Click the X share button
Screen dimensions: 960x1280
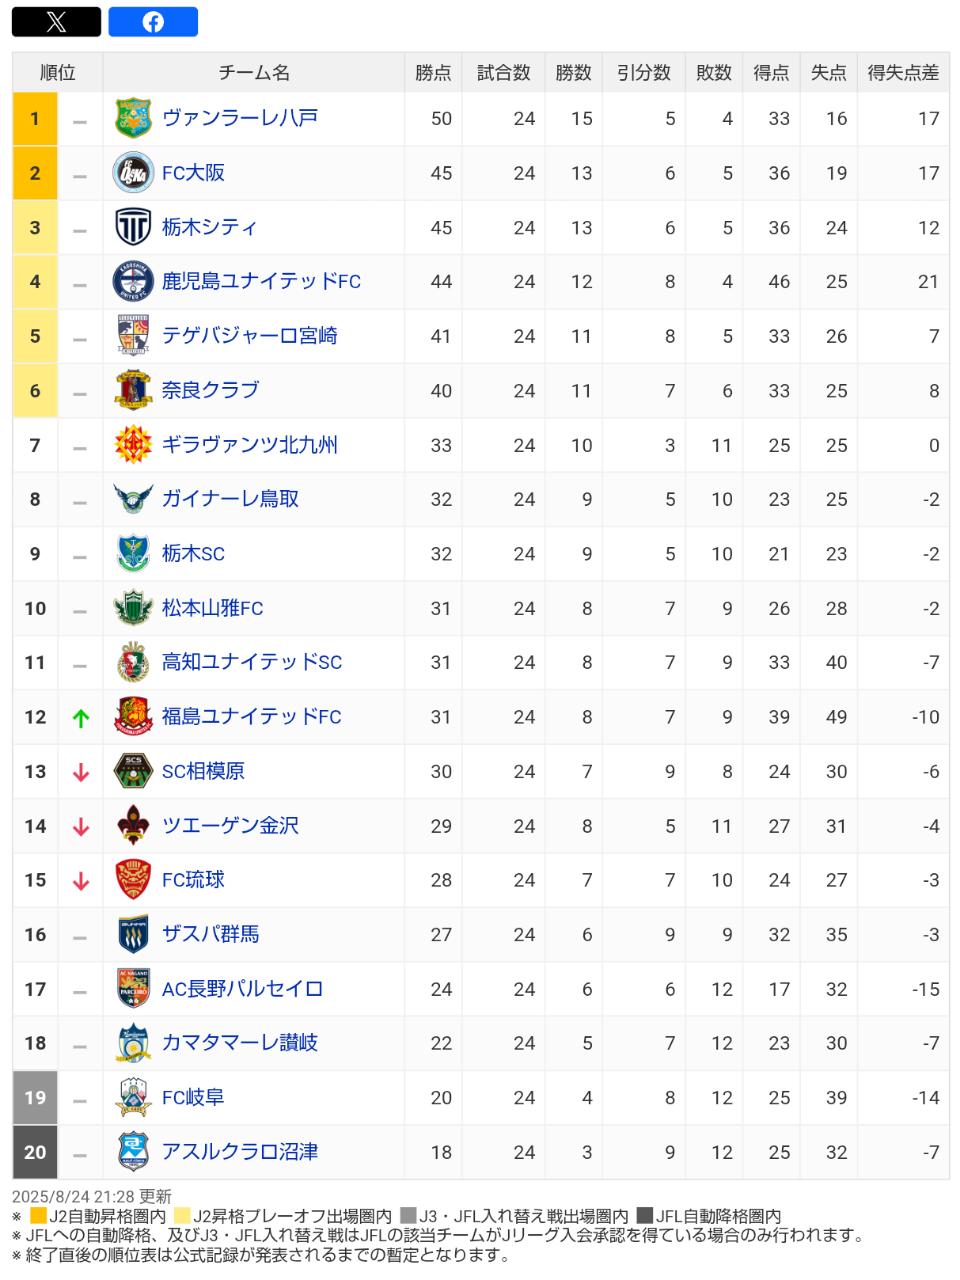point(56,22)
